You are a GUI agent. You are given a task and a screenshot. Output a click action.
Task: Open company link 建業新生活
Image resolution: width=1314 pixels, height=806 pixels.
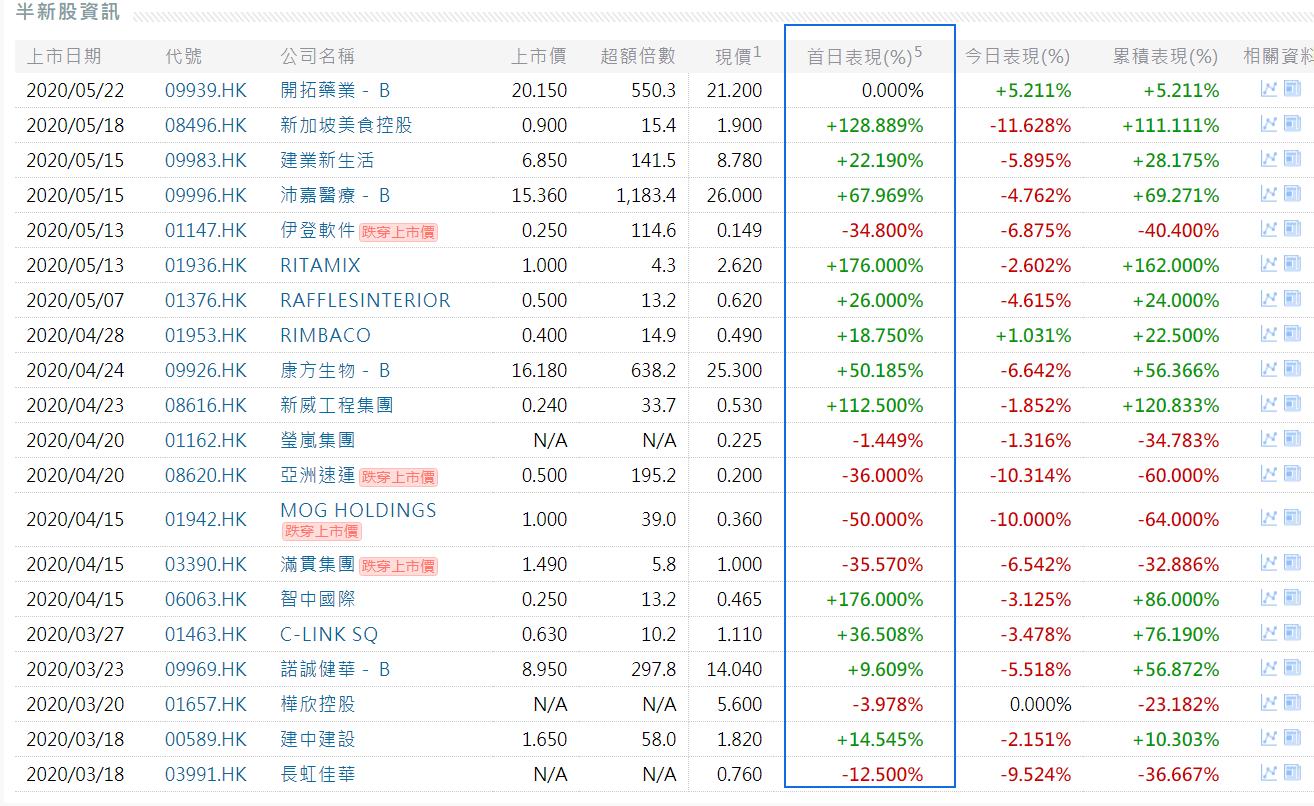327,160
